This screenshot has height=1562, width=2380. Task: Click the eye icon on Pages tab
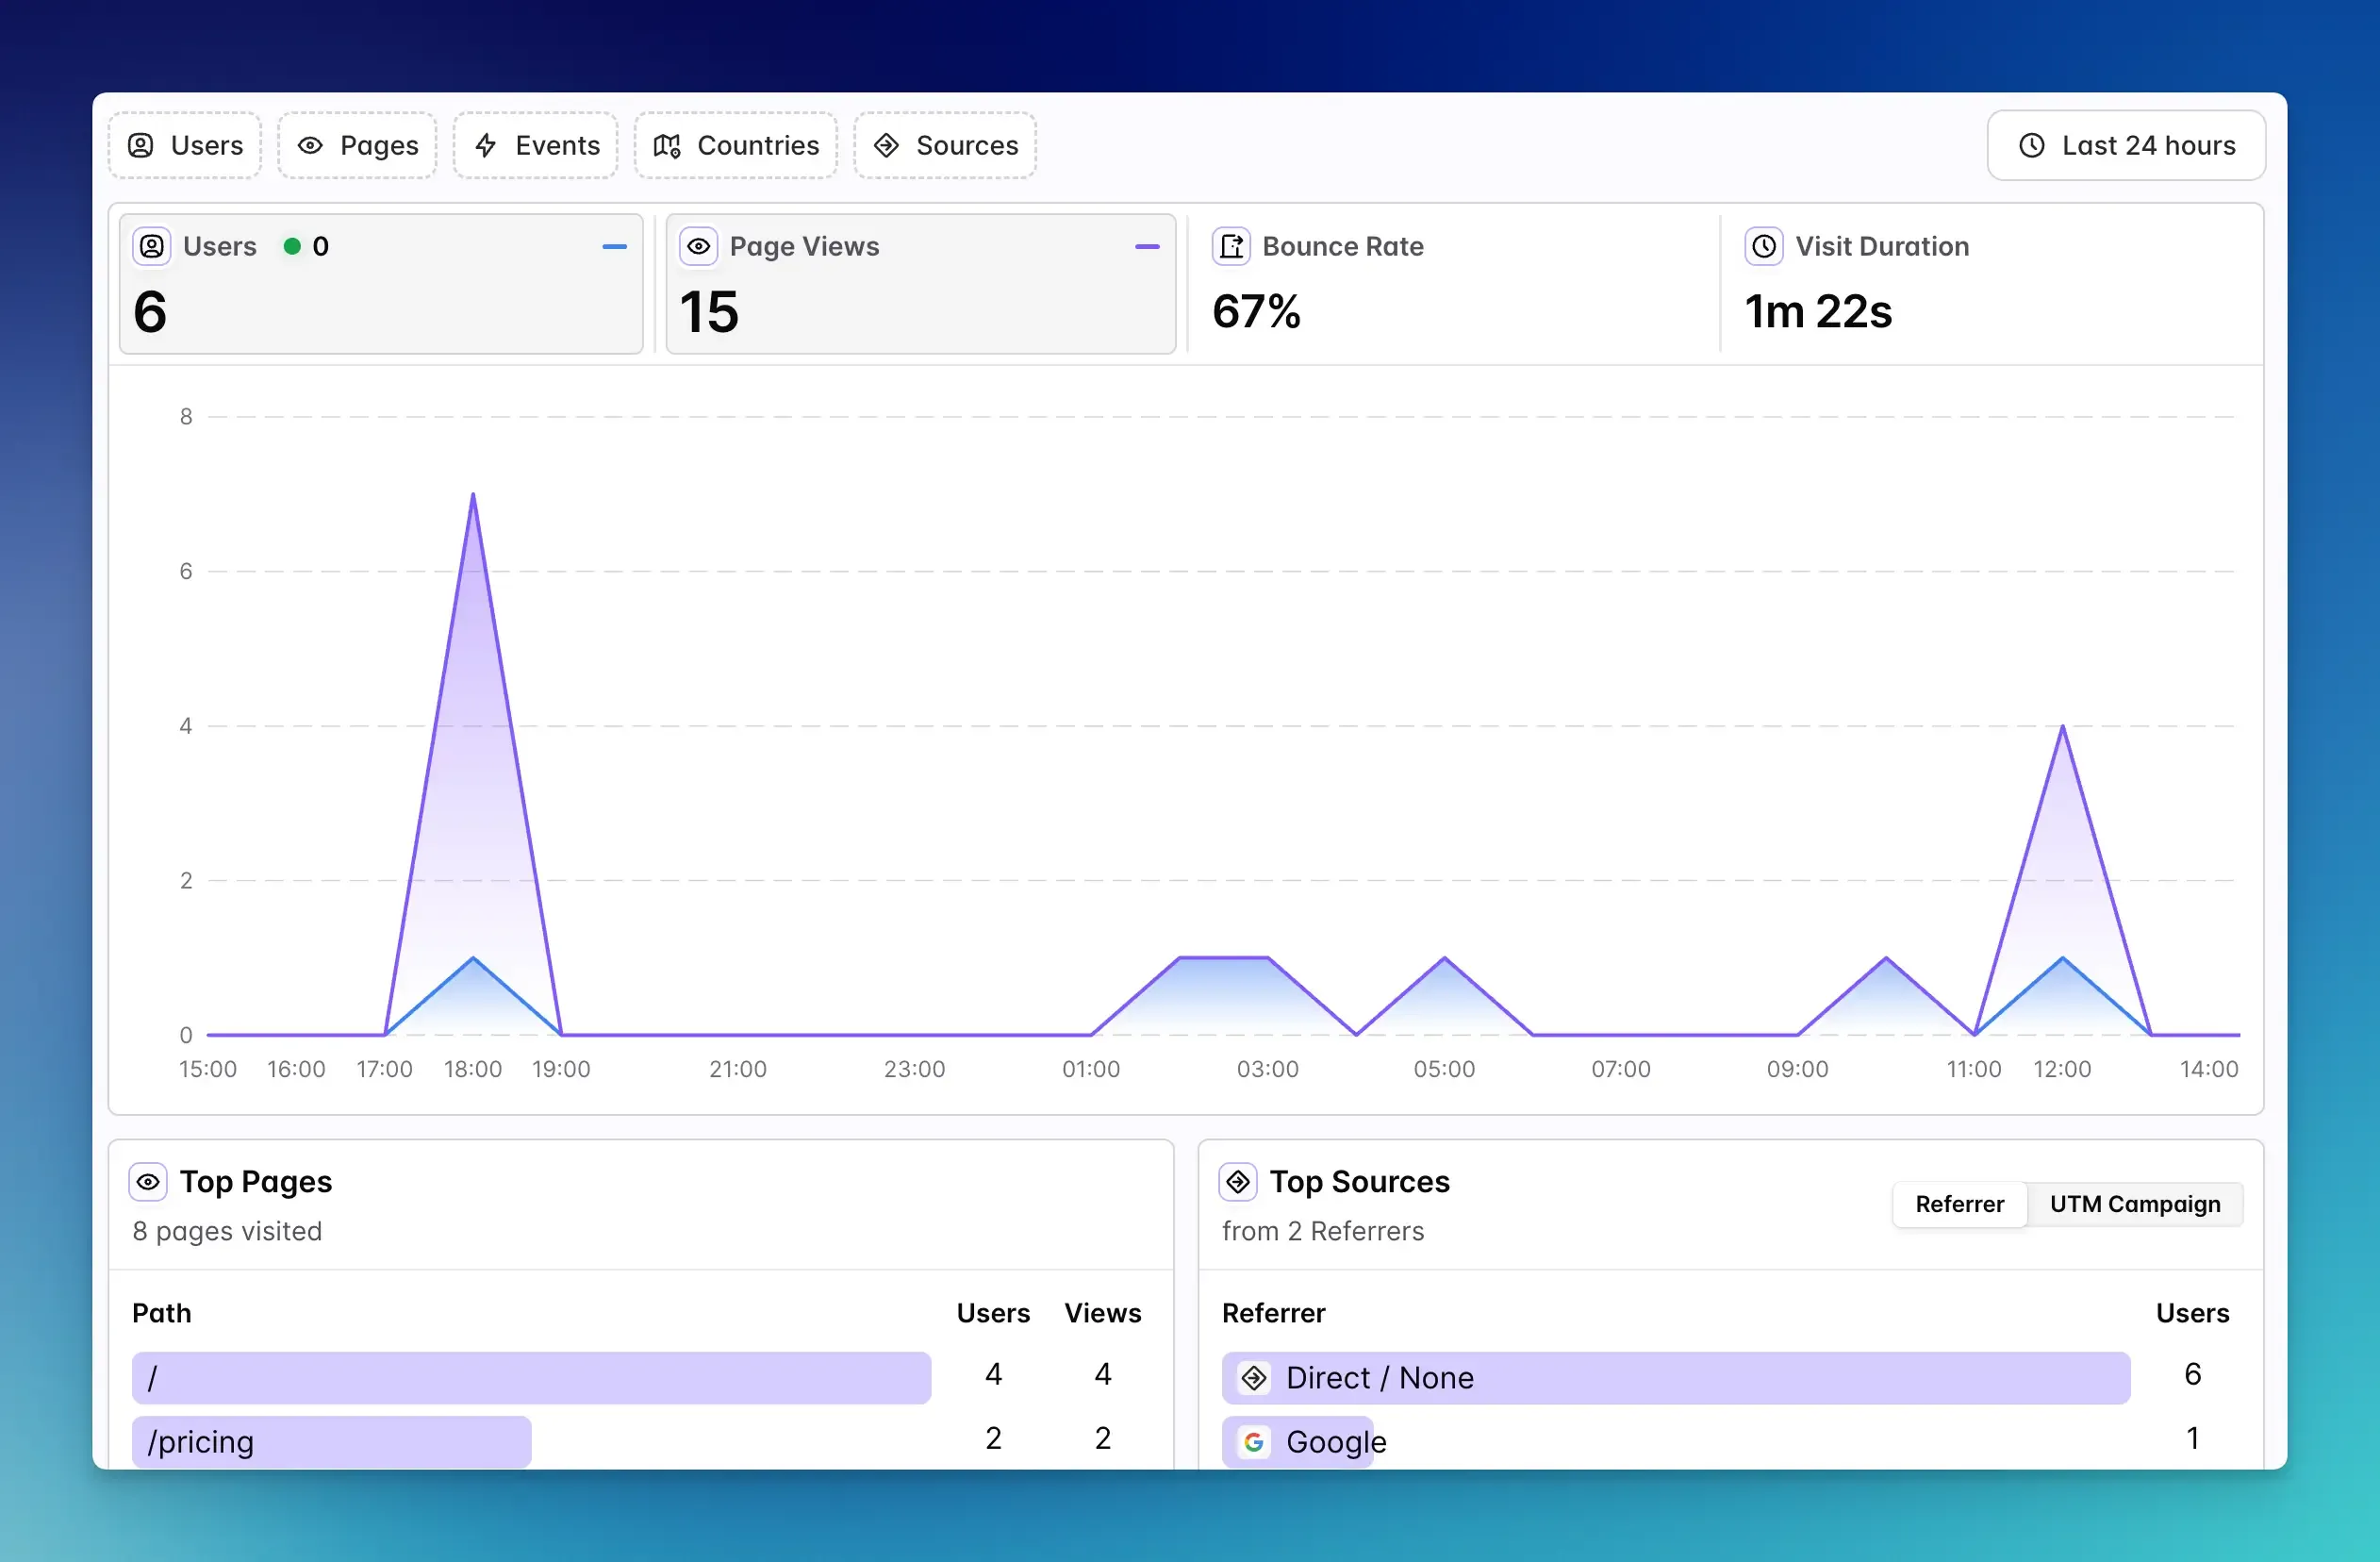pos(310,145)
